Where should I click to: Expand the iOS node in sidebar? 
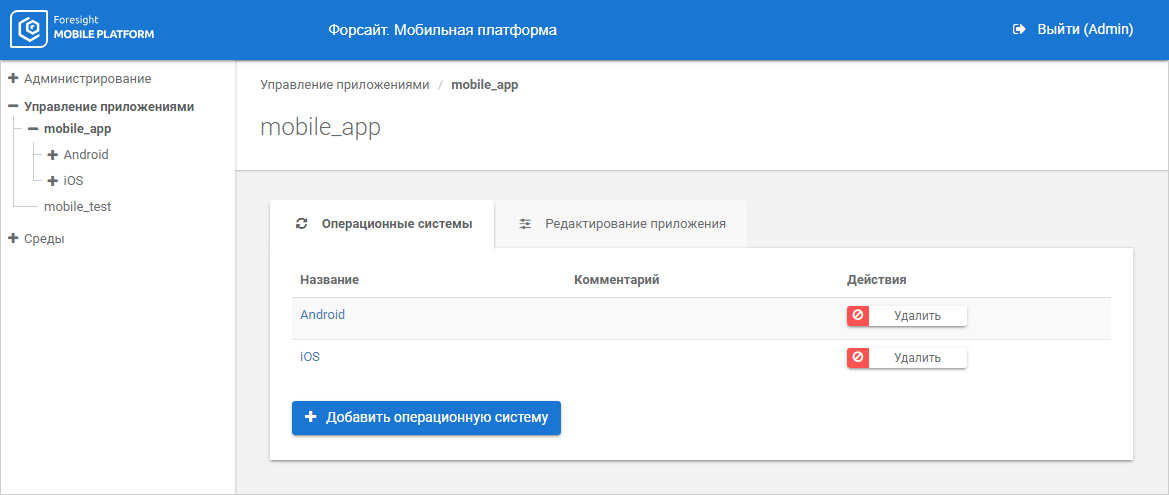[53, 181]
